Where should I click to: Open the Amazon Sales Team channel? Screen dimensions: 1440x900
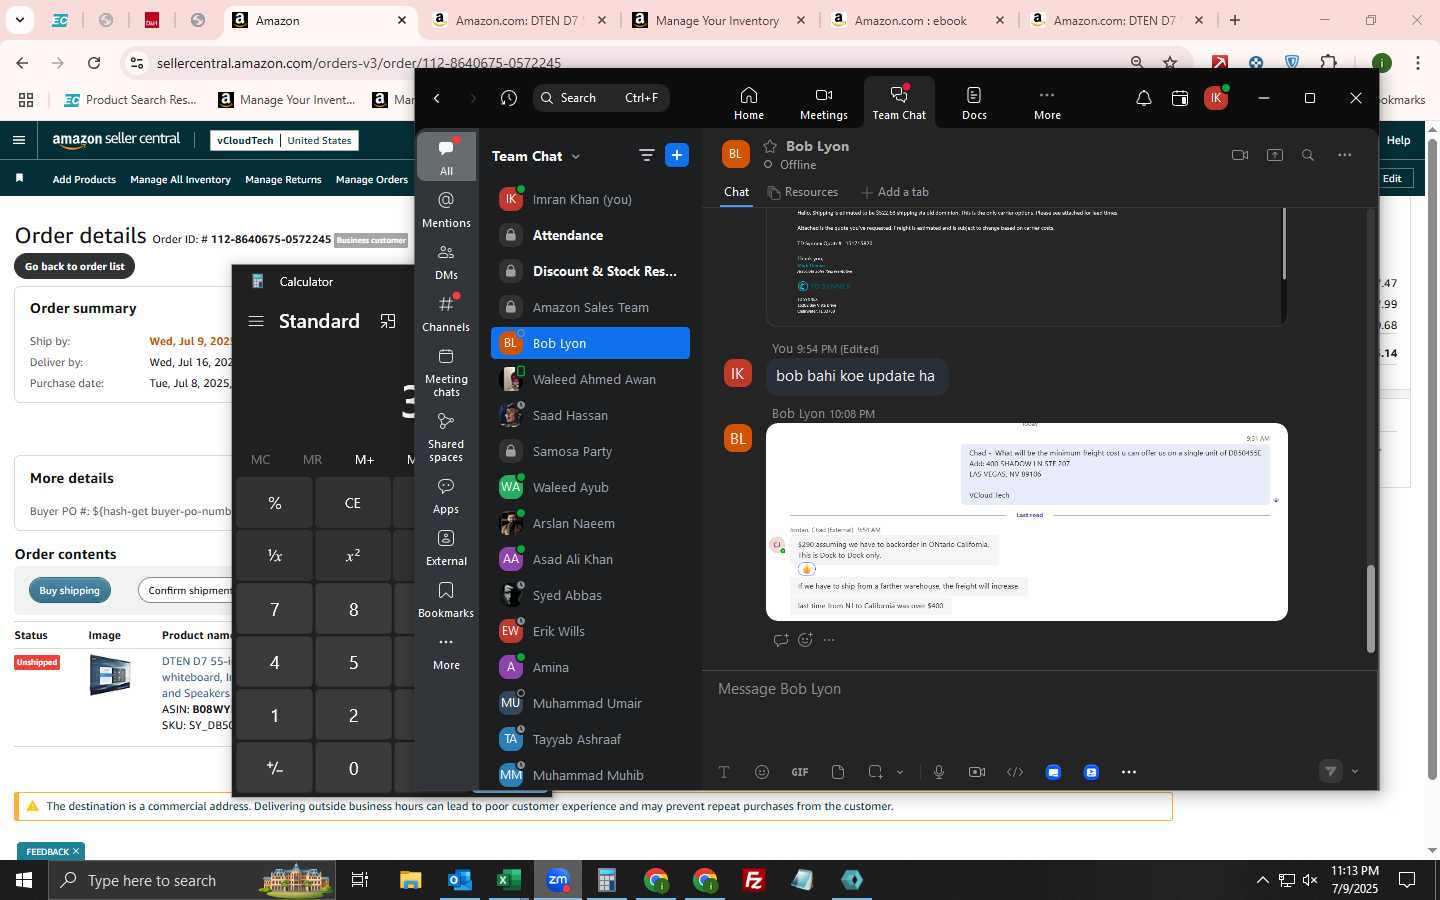click(x=590, y=307)
